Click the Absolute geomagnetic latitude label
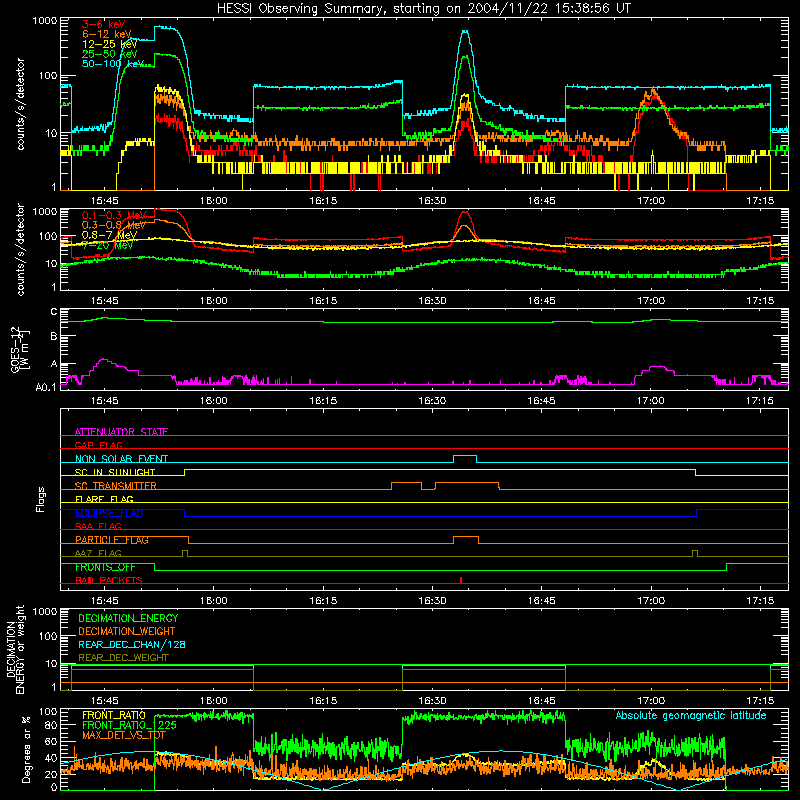Image resolution: width=800 pixels, height=800 pixels. coord(691,716)
